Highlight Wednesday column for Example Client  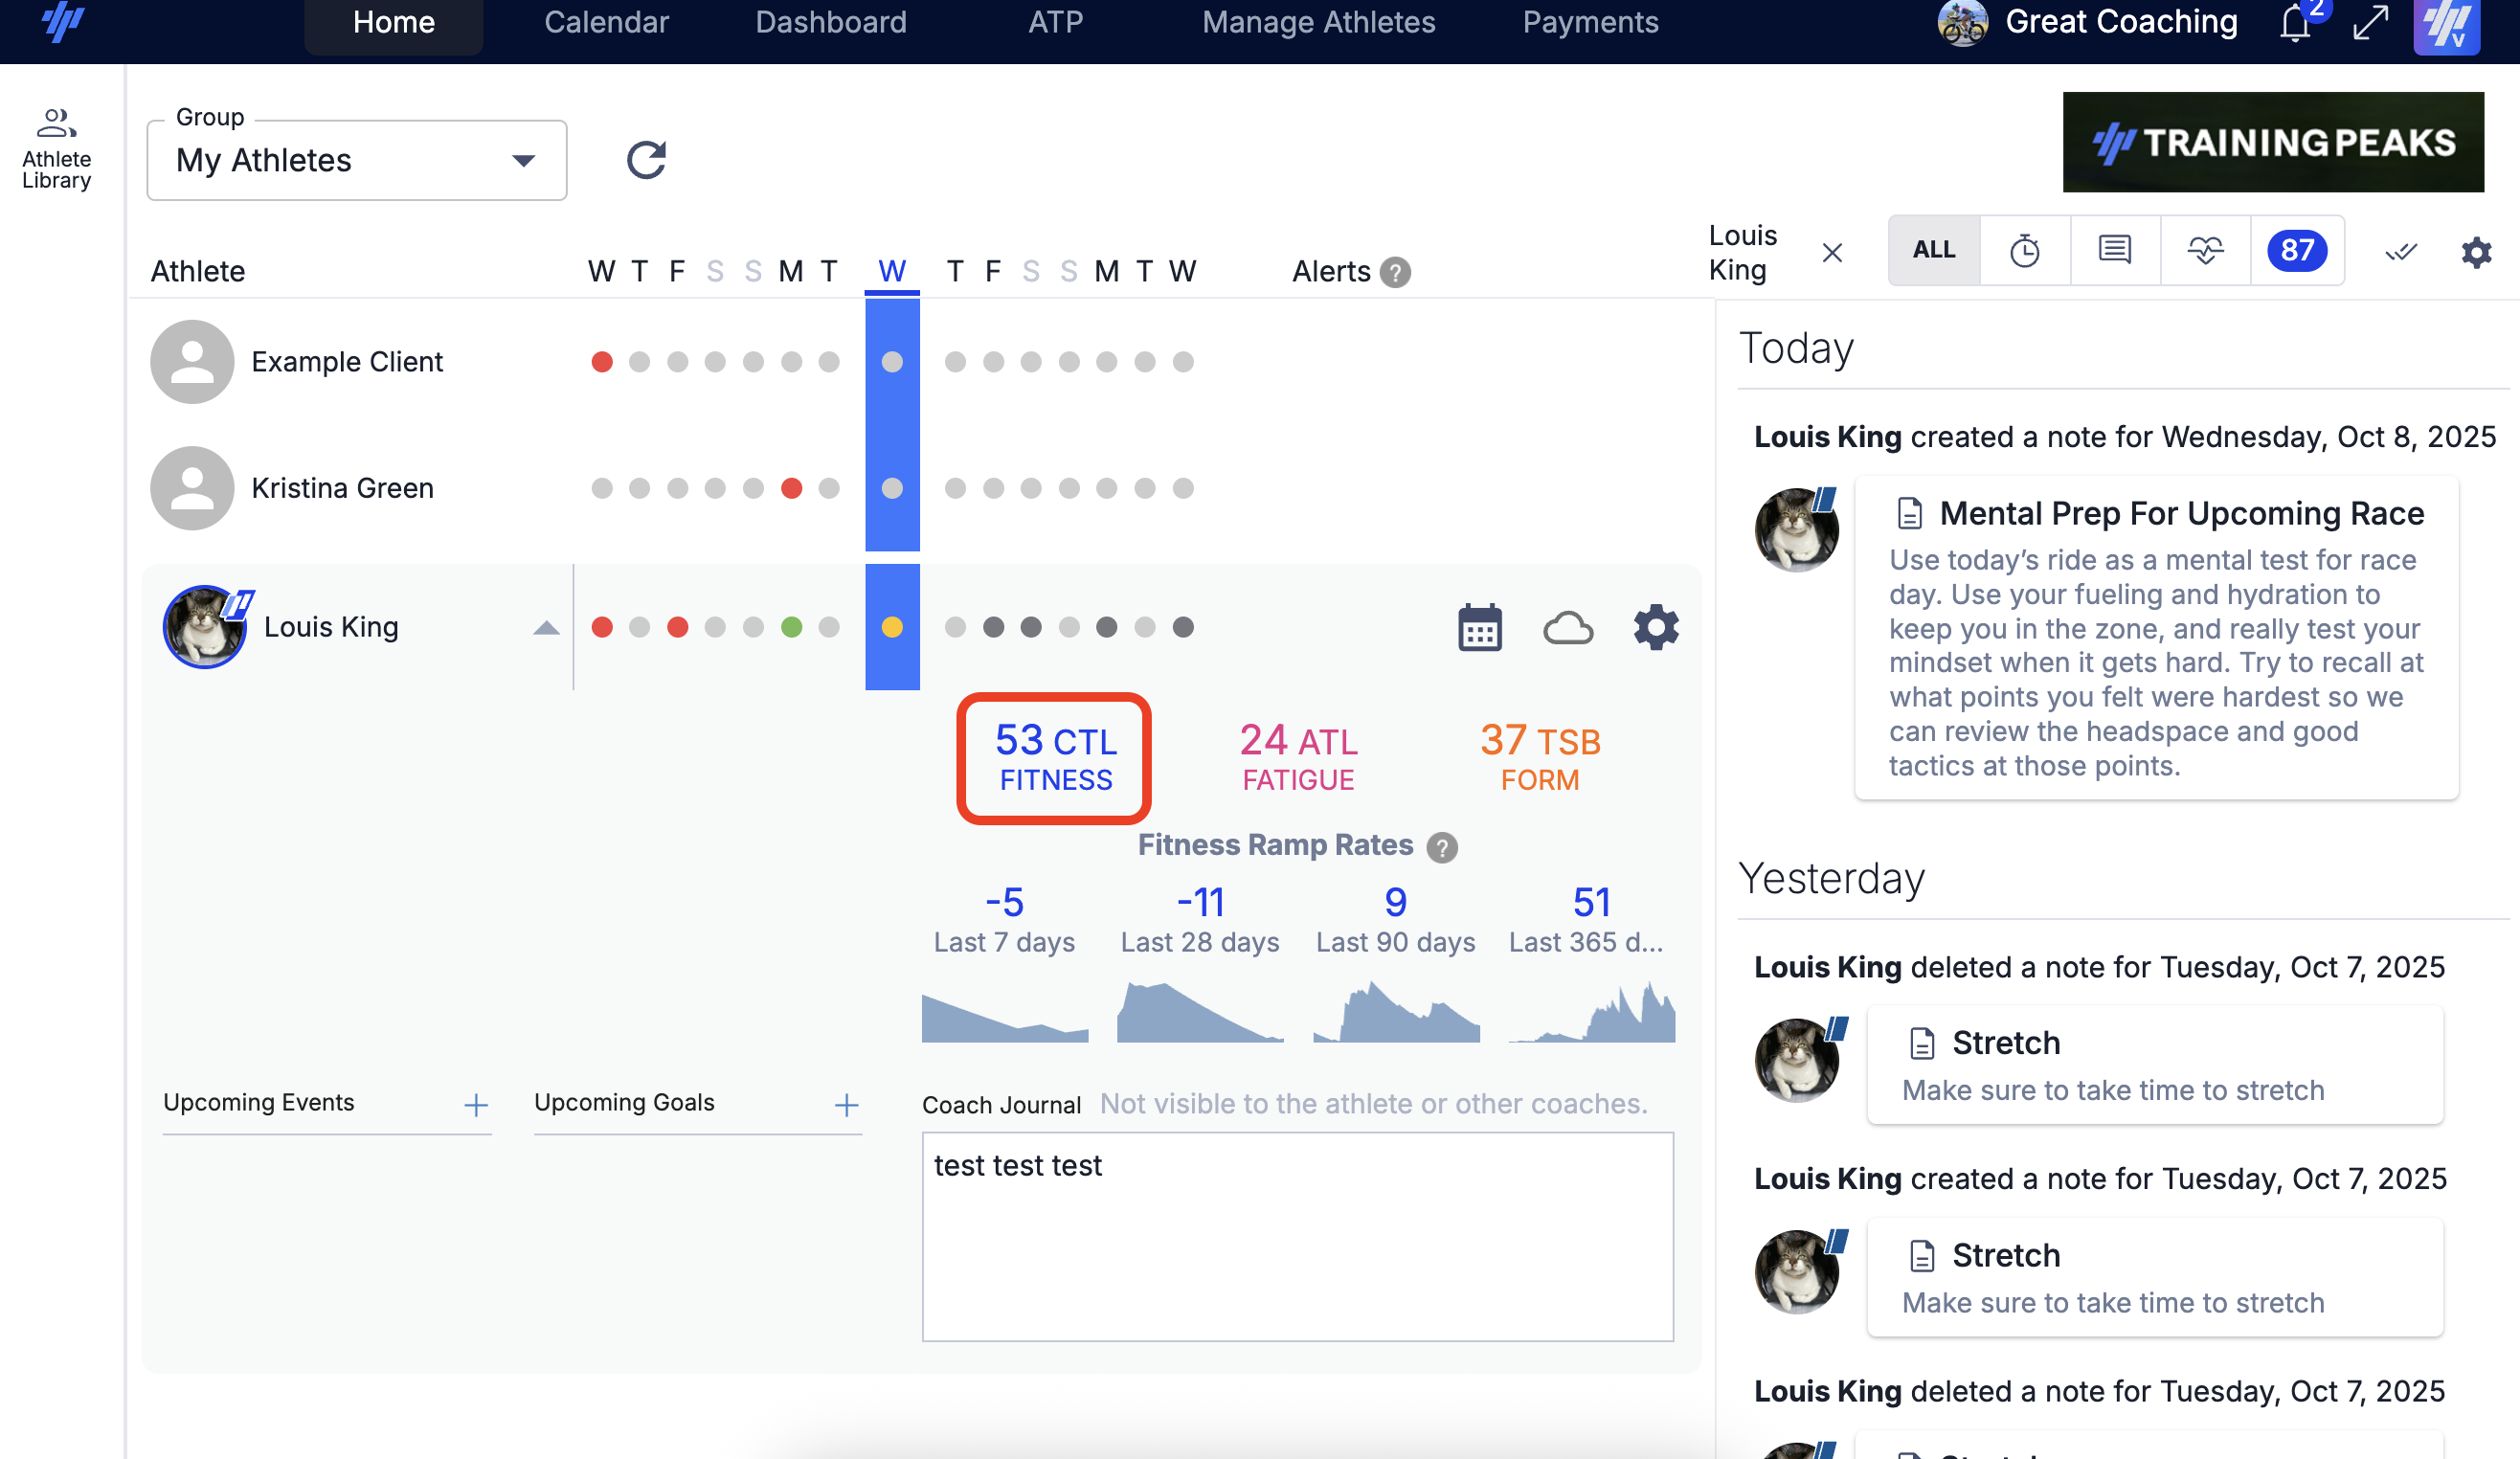(892, 362)
